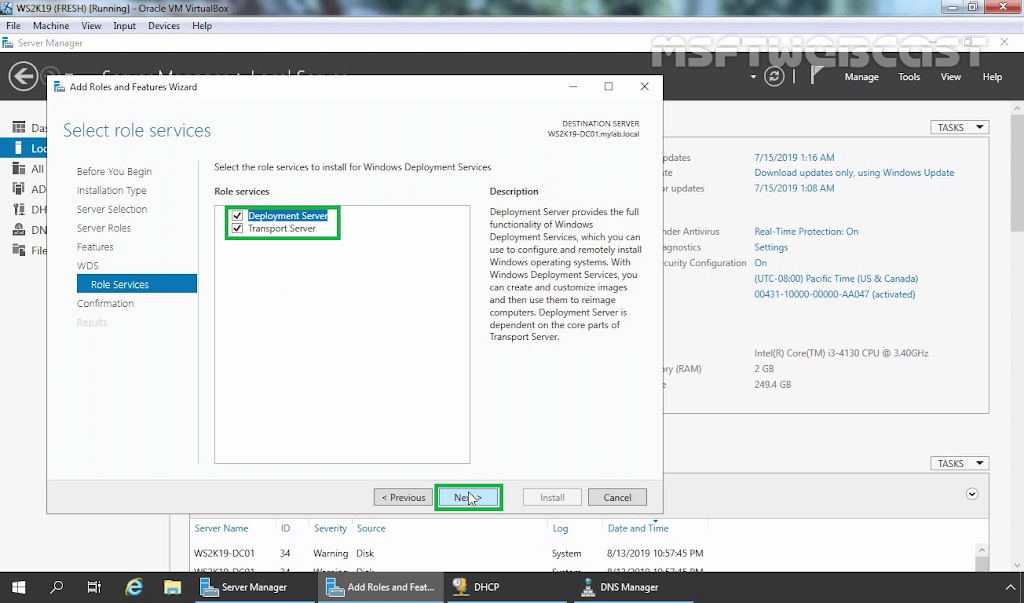The height and width of the screenshot is (603, 1024).
Task: Sort events by Server Name column
Action: pos(221,528)
